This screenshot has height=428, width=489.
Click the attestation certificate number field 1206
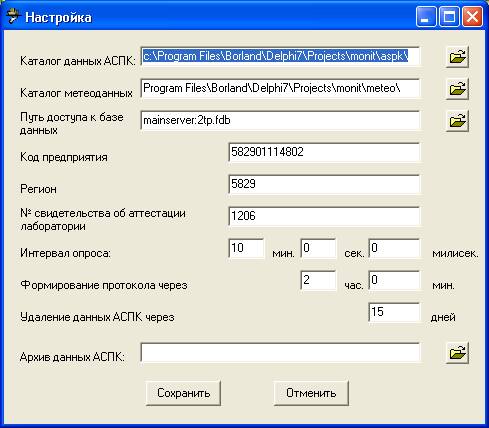click(324, 216)
